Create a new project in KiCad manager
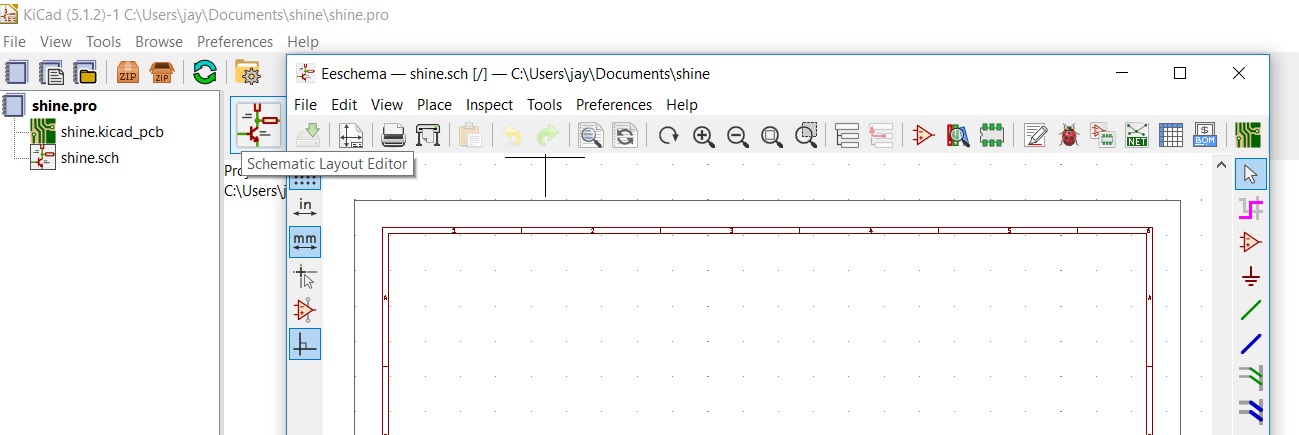 16,72
